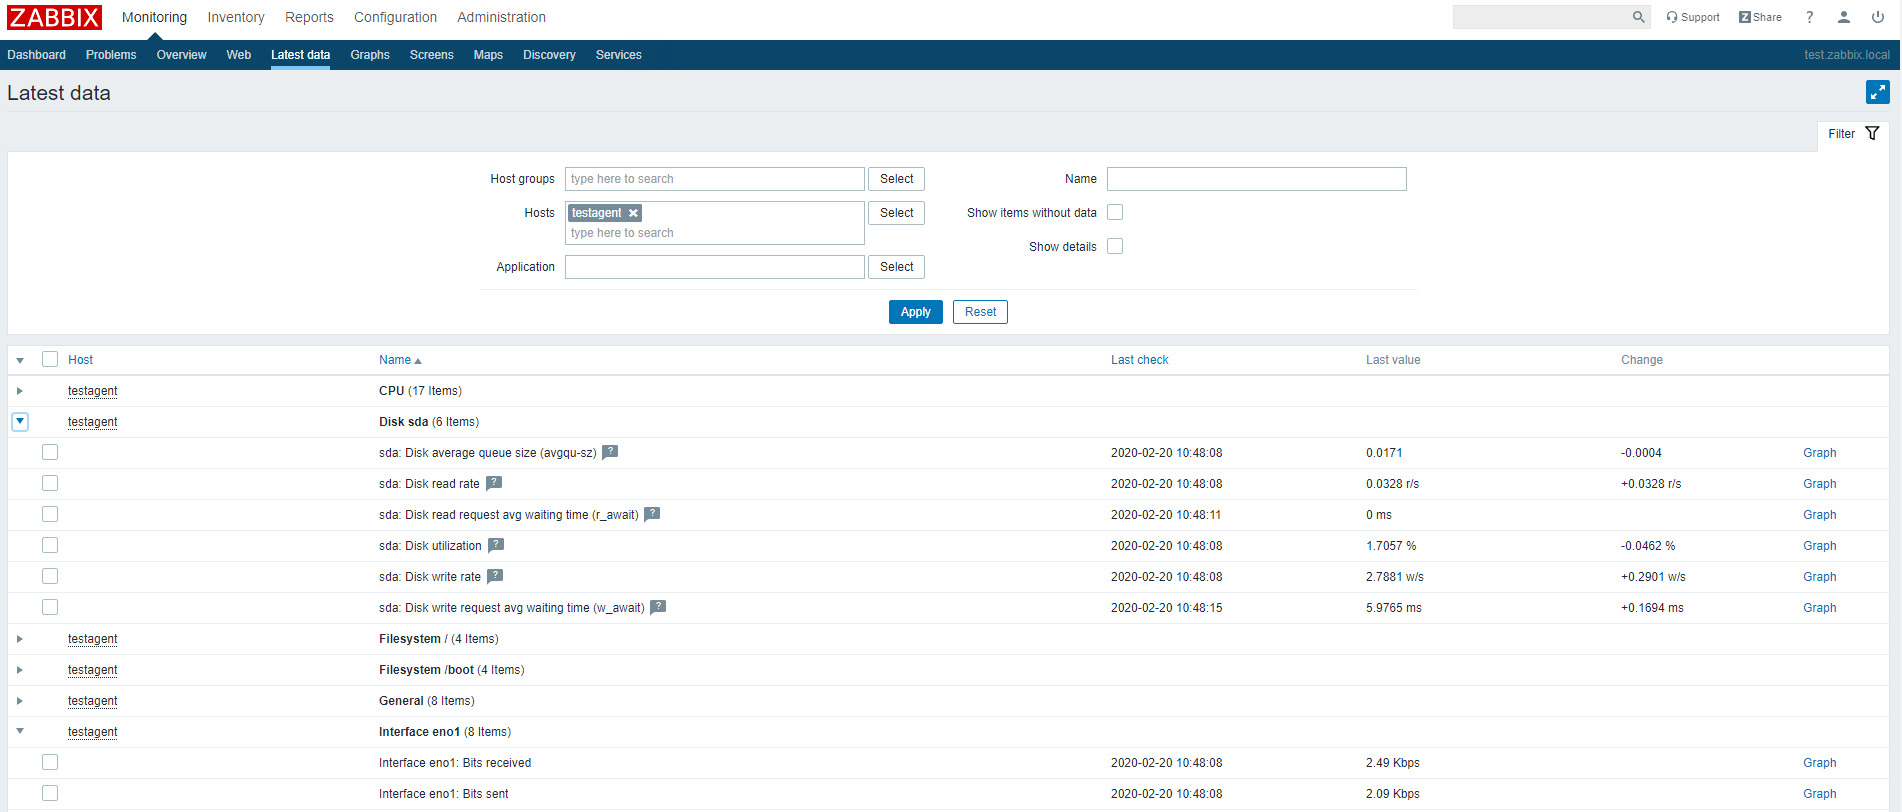Enable Show details checkbox
Viewport: 1902px width, 812px height.
[x=1115, y=246]
